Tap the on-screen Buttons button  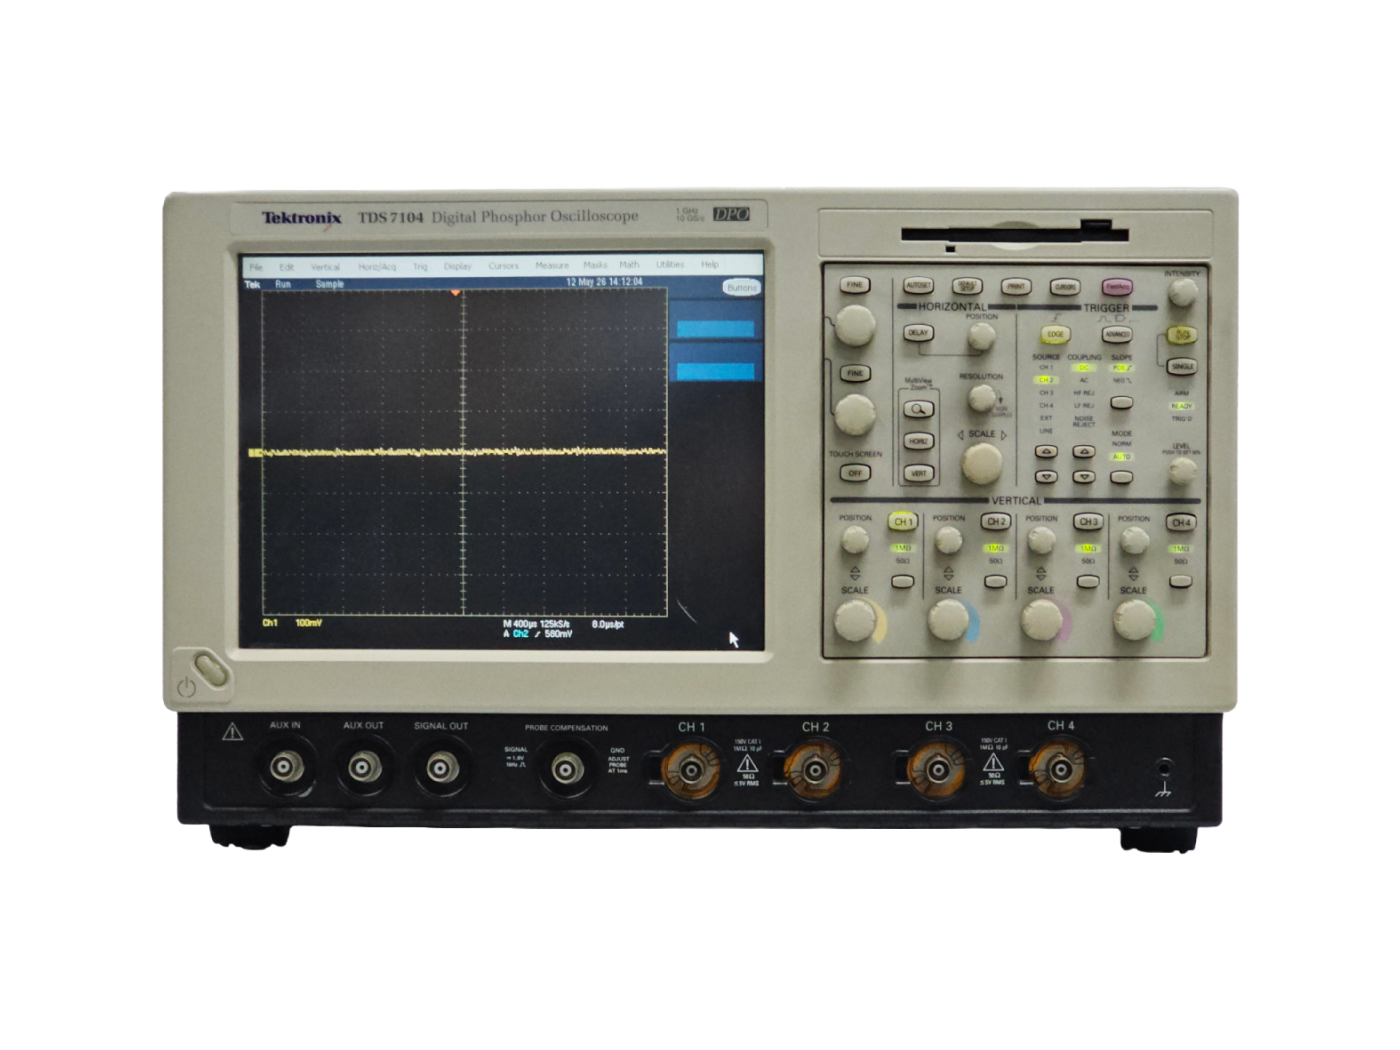point(742,288)
